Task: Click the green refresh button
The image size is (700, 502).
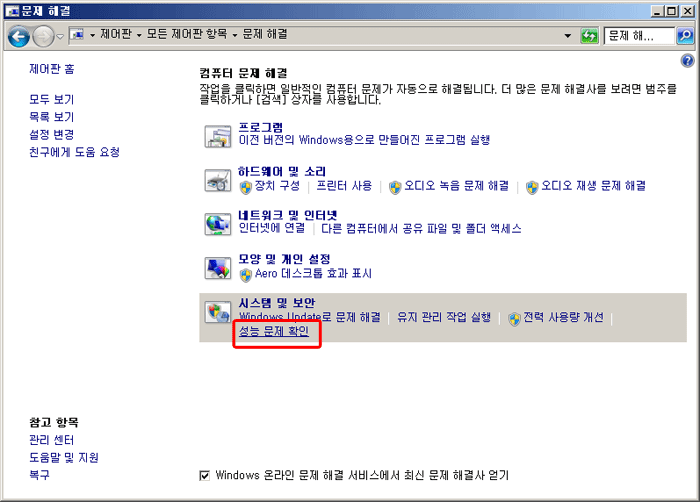Action: coord(589,36)
